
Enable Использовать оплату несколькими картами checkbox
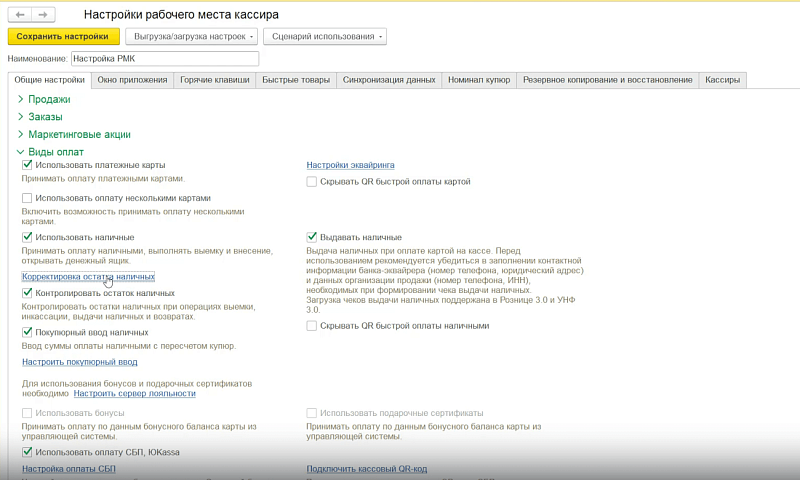27,198
